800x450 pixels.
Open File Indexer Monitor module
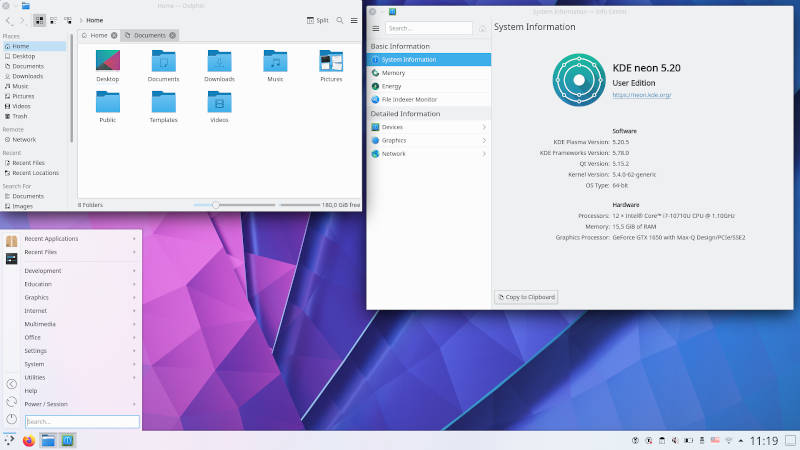point(429,99)
